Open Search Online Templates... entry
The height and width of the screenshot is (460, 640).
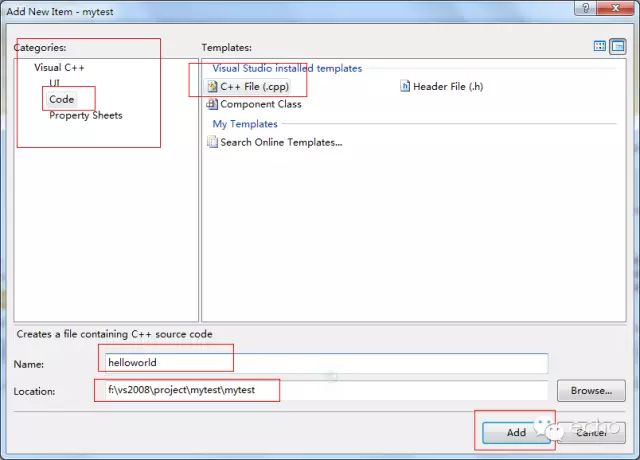(281, 142)
